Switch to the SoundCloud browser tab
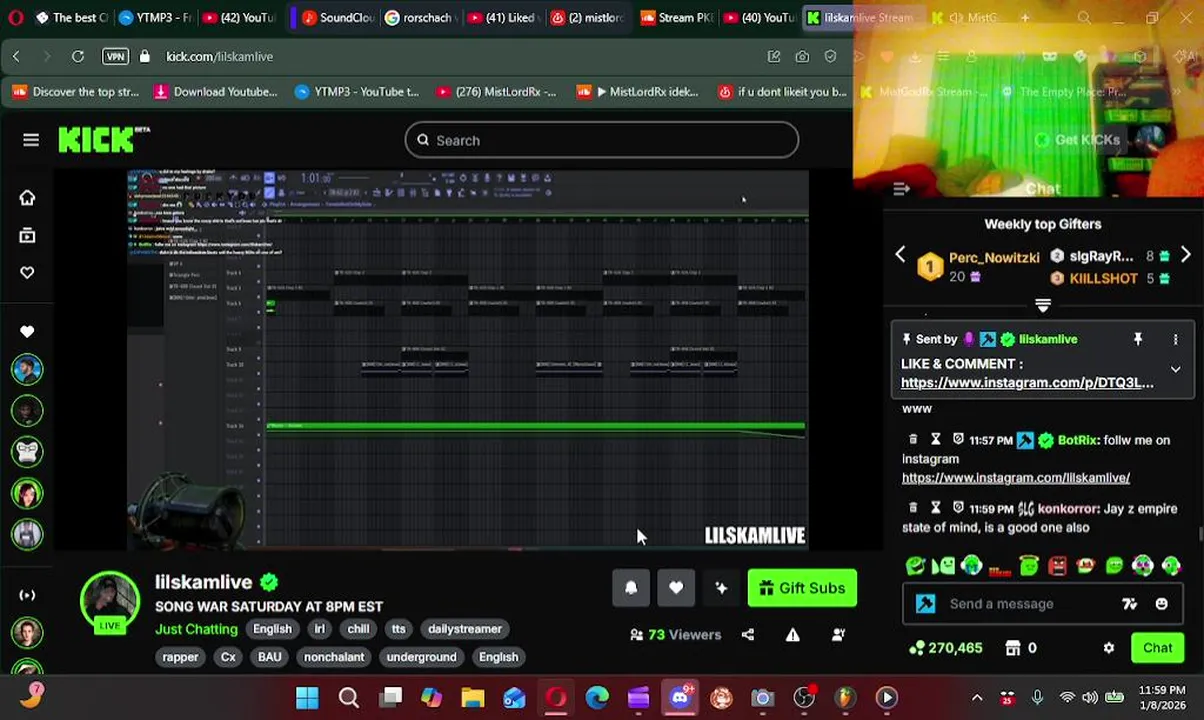The height and width of the screenshot is (720, 1204). [338, 17]
